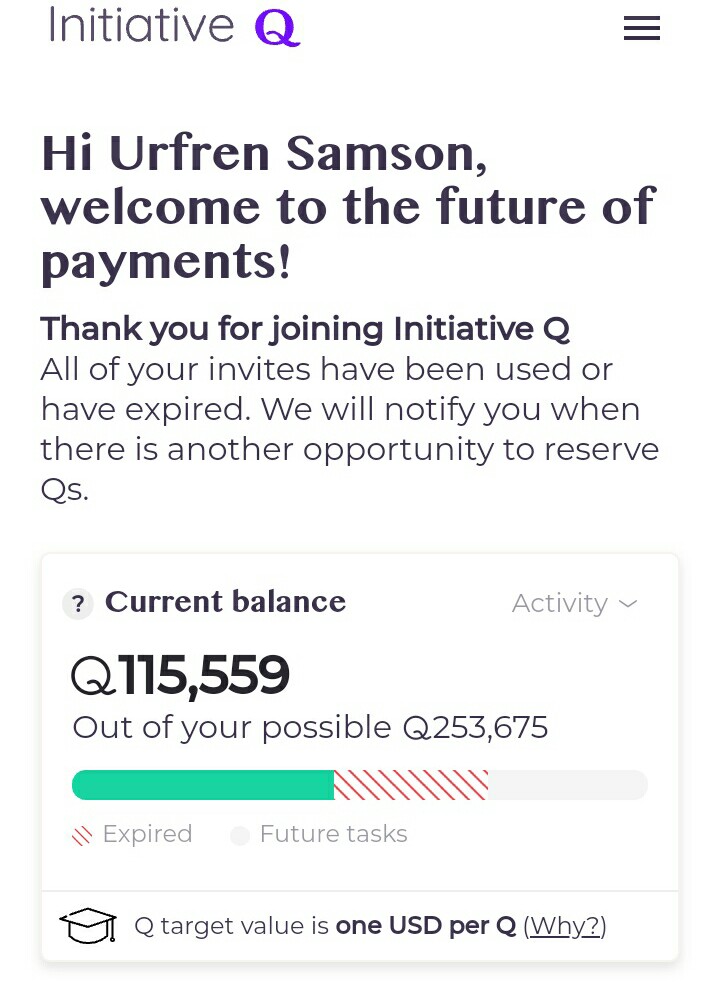The width and height of the screenshot is (720, 986).
Task: Click the grey future tasks bar segment
Action: pos(568,785)
